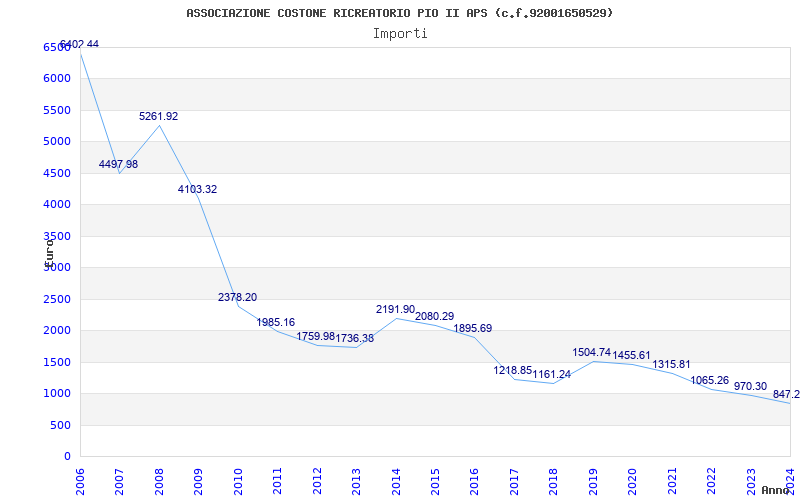Click x-axis year 2014
Image resolution: width=800 pixels, height=500 pixels.
[x=395, y=481]
